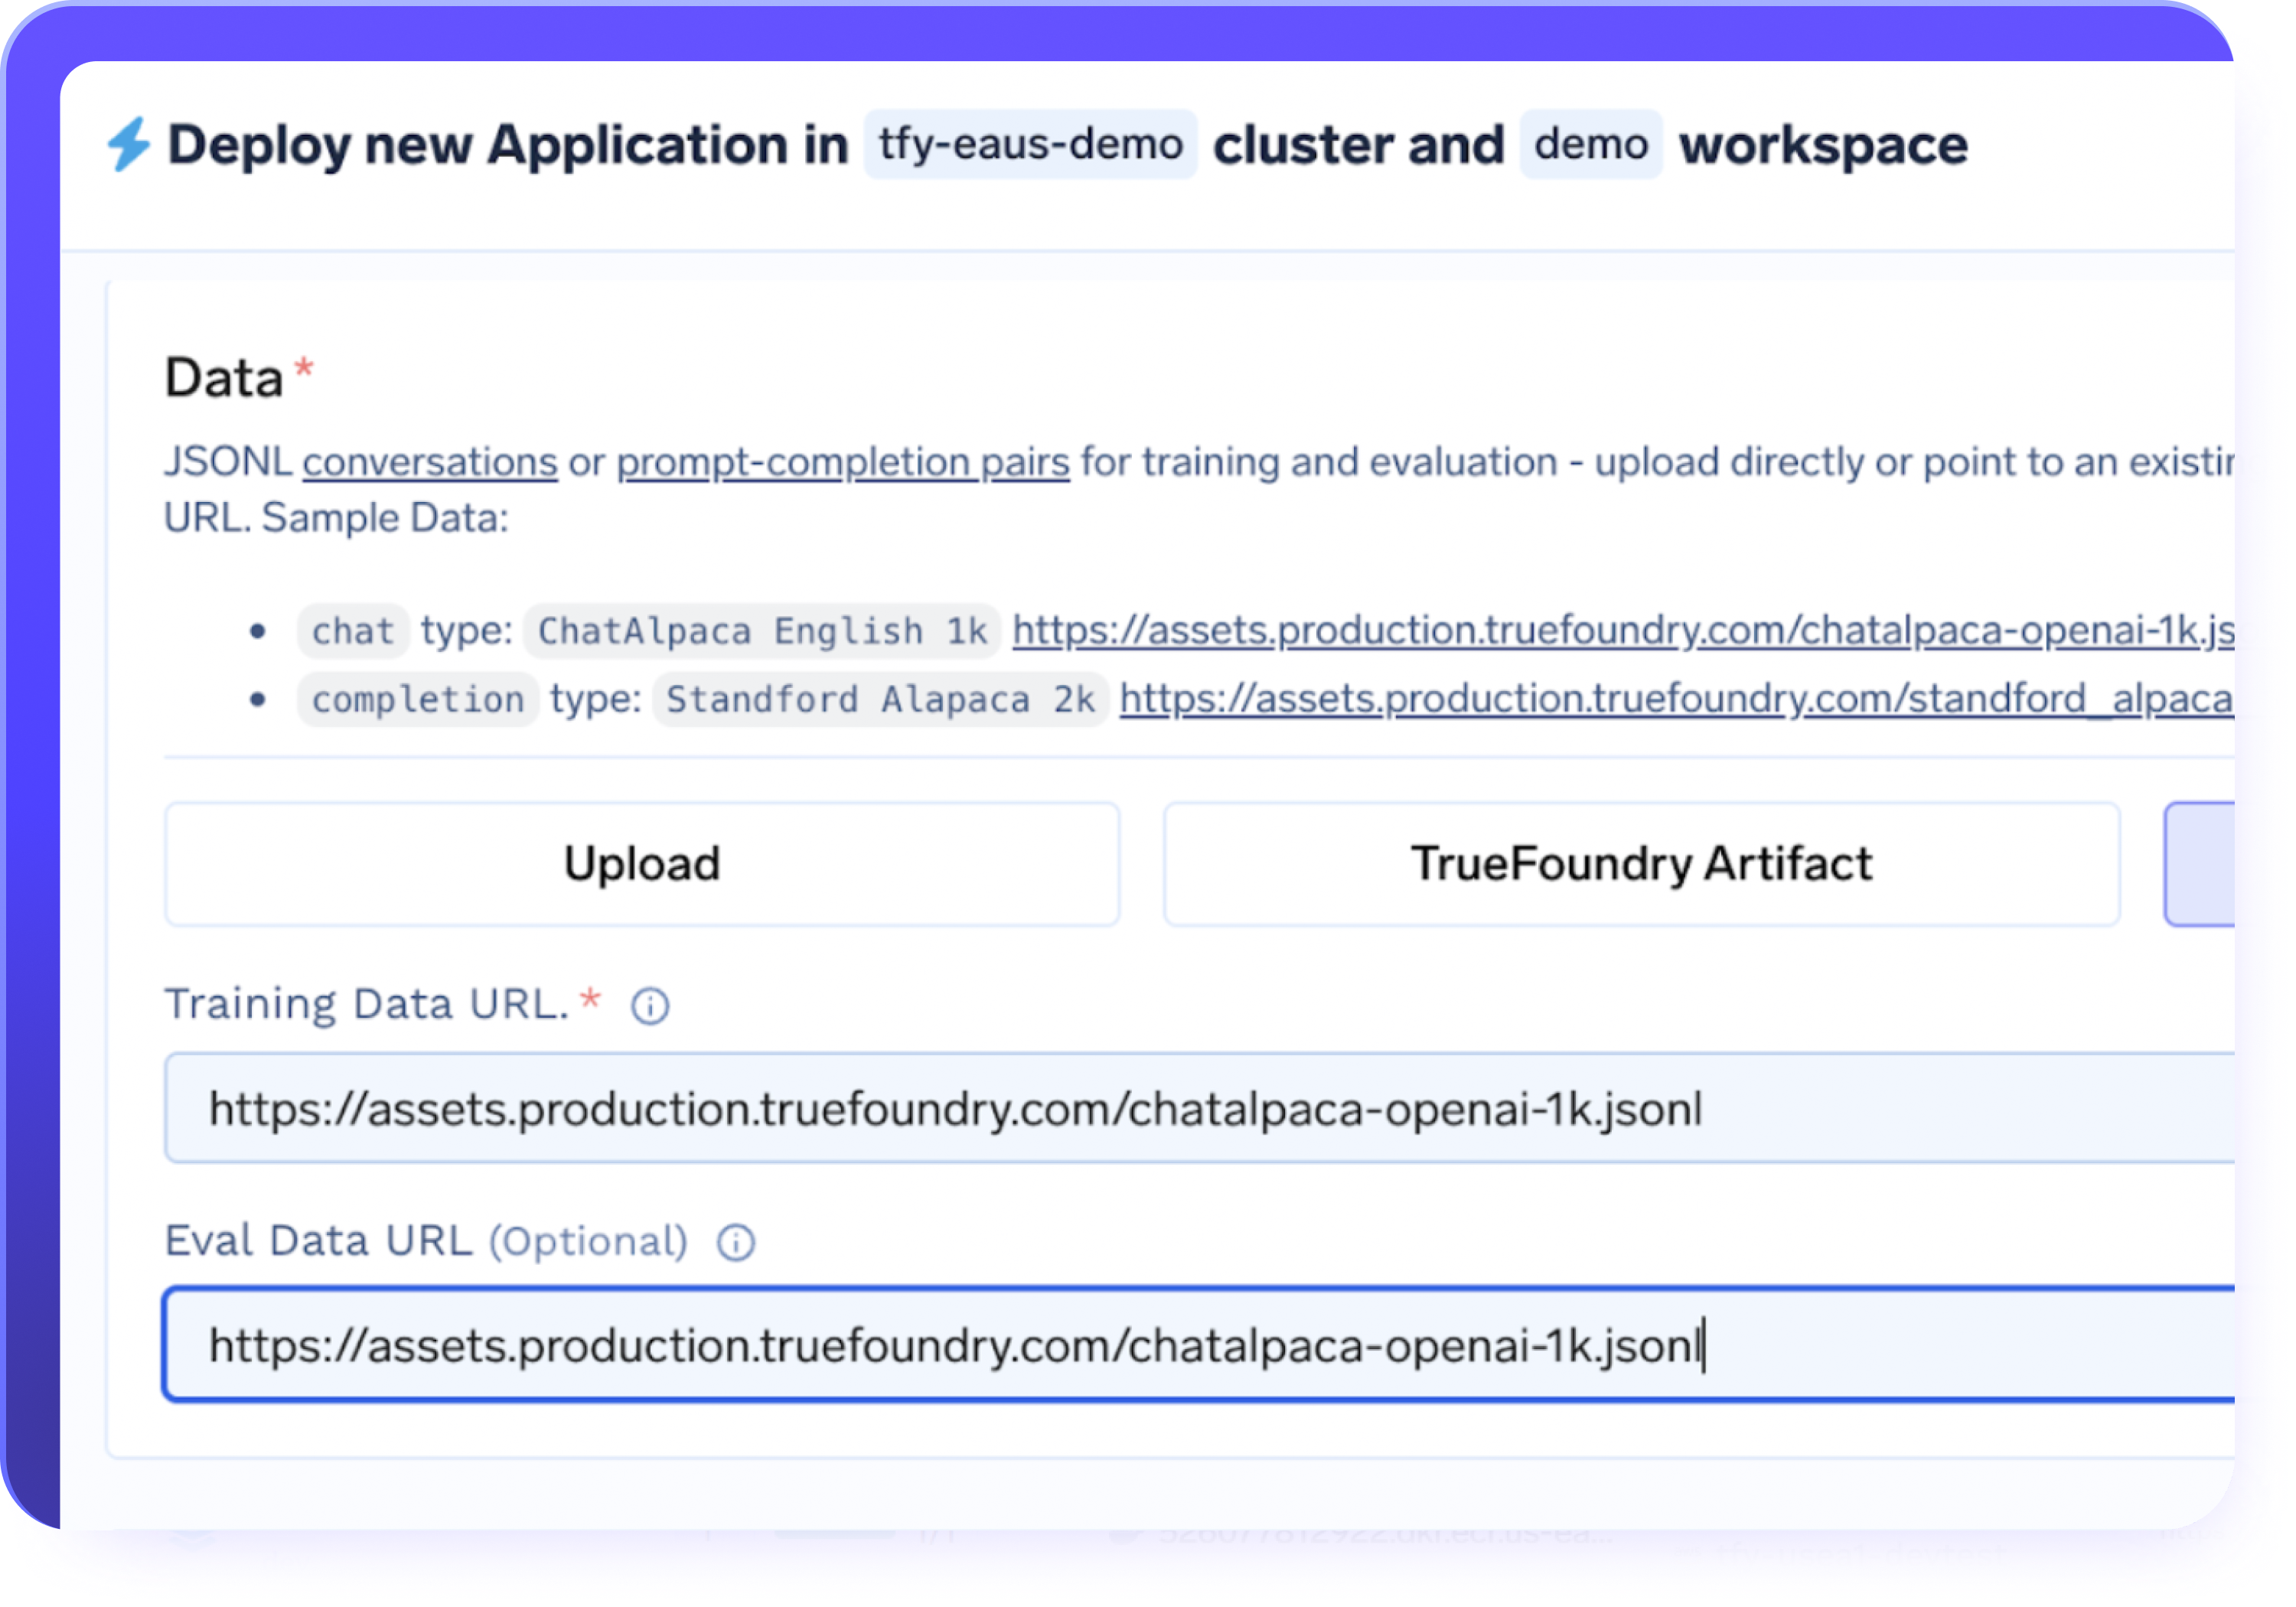2296x1607 pixels.
Task: Select the Upload data source option
Action: click(x=641, y=863)
